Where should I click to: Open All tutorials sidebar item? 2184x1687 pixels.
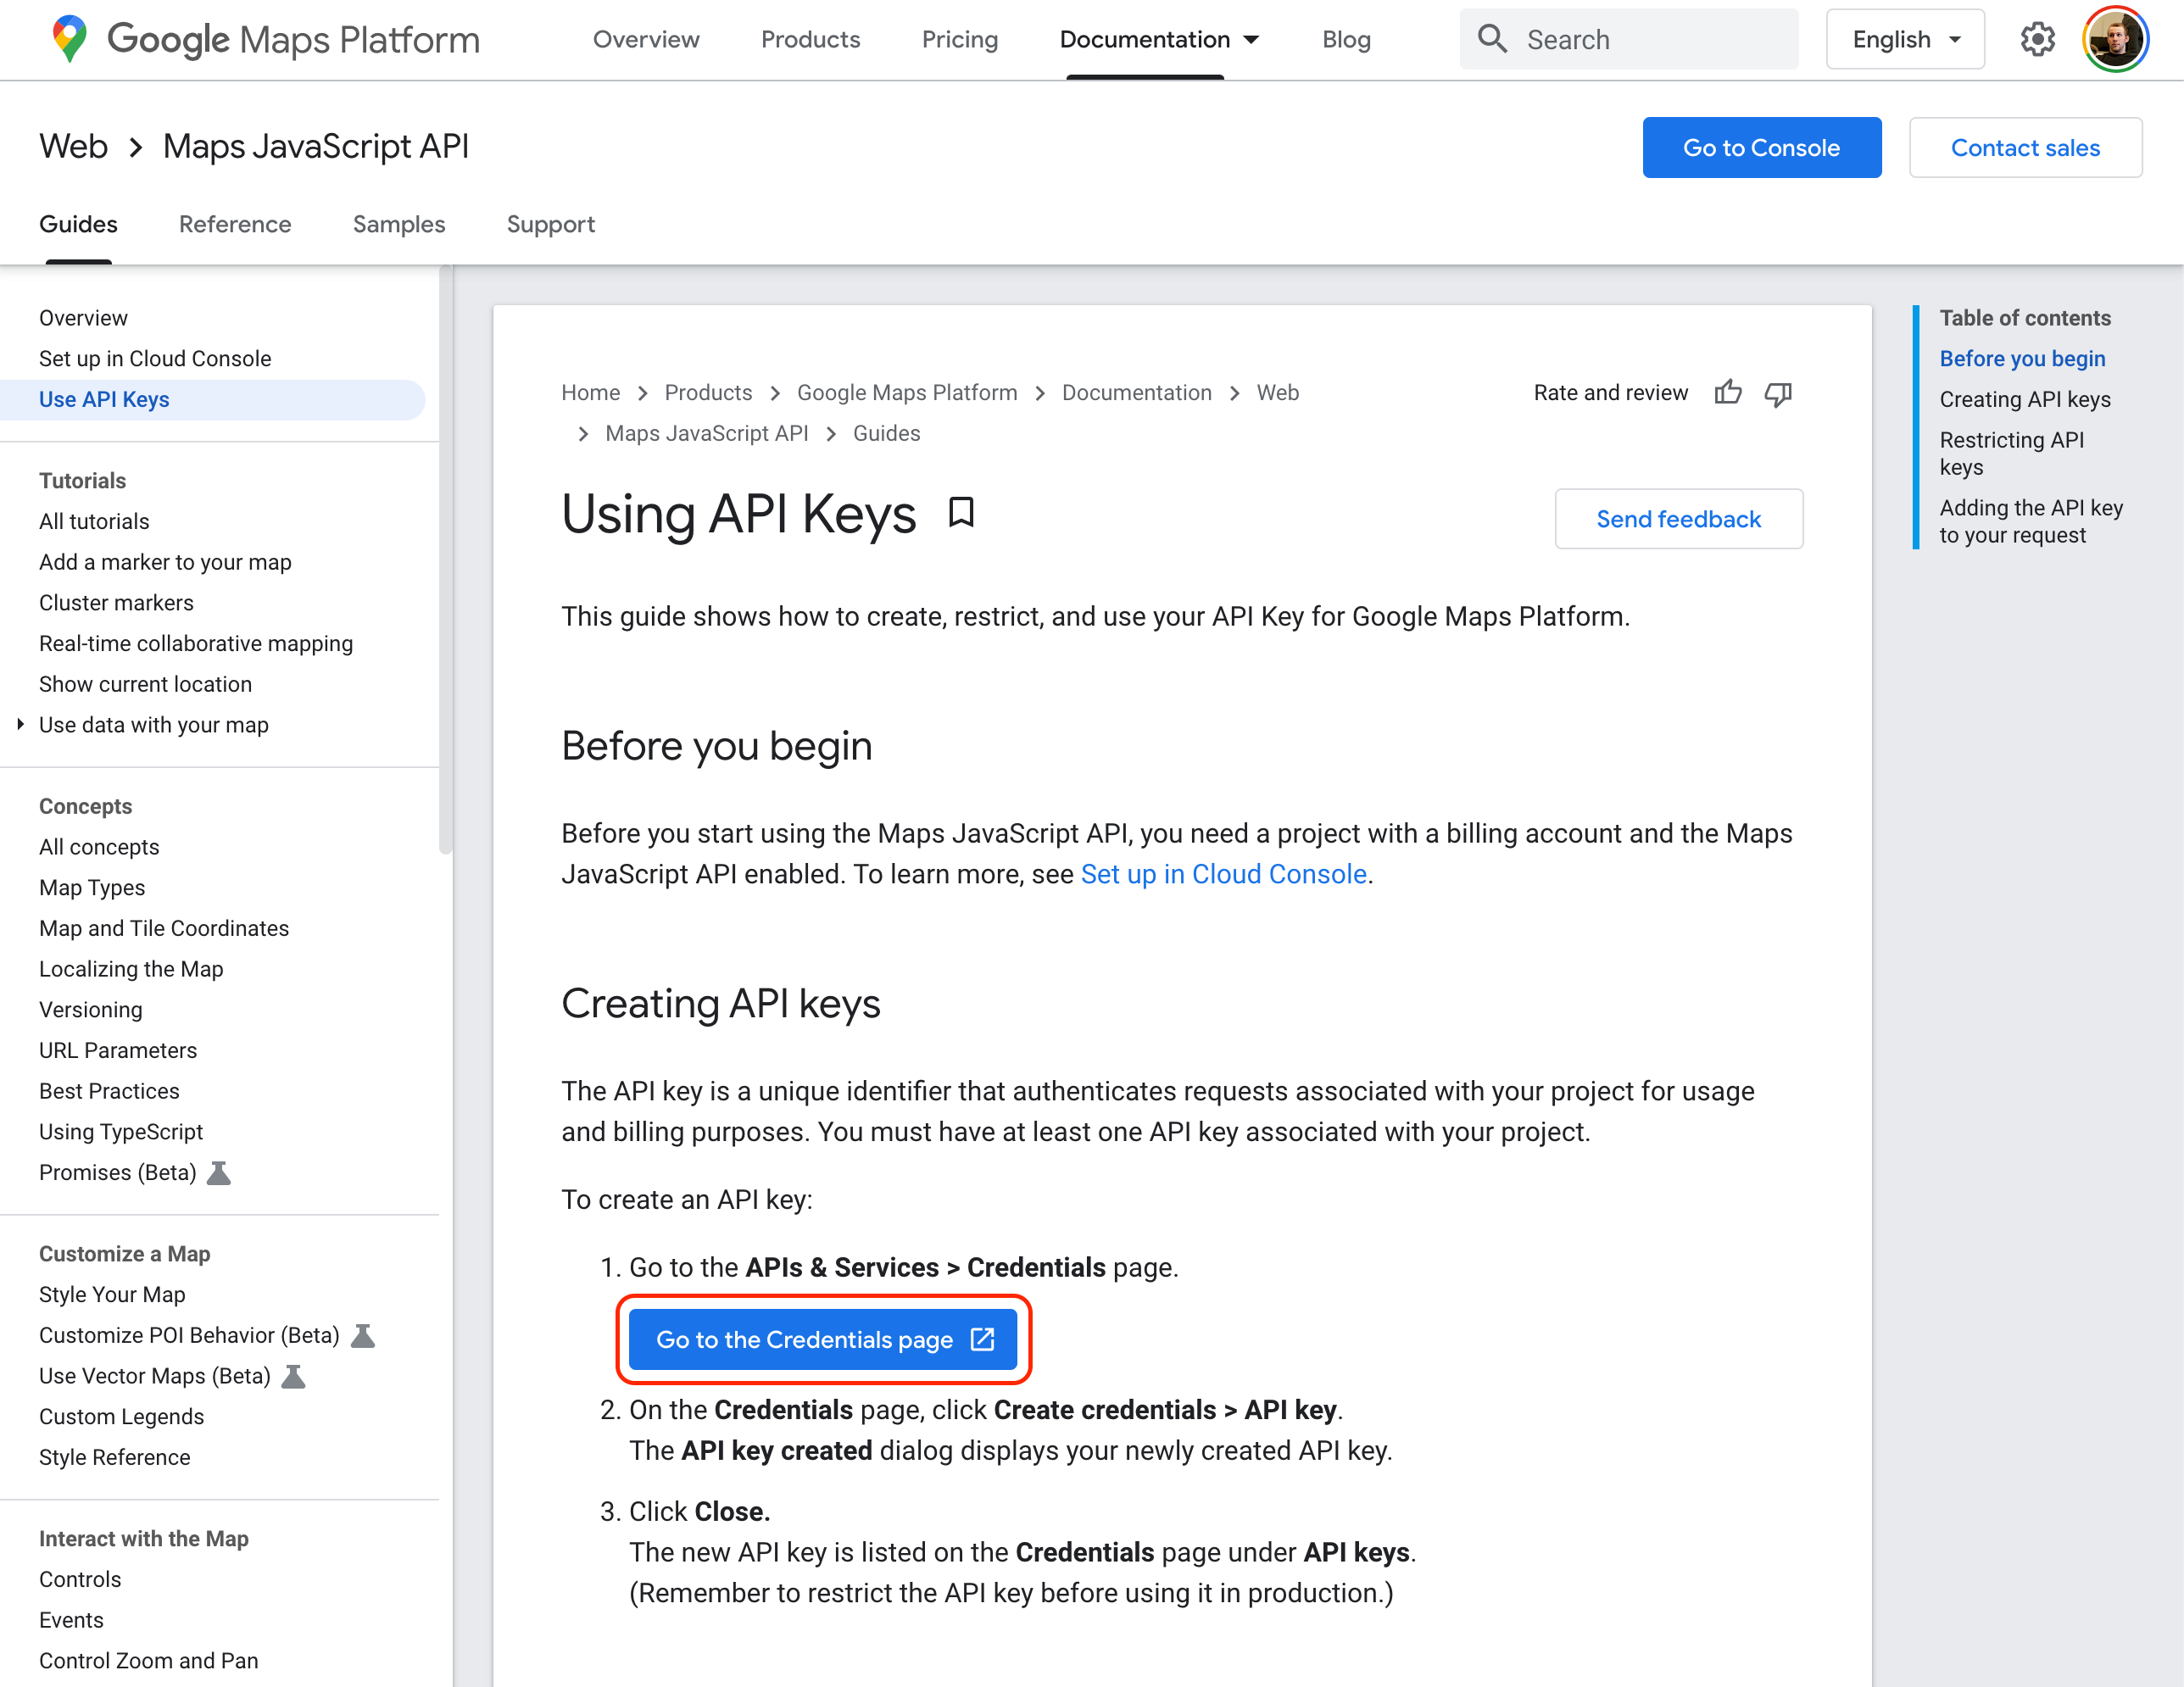pos(94,521)
